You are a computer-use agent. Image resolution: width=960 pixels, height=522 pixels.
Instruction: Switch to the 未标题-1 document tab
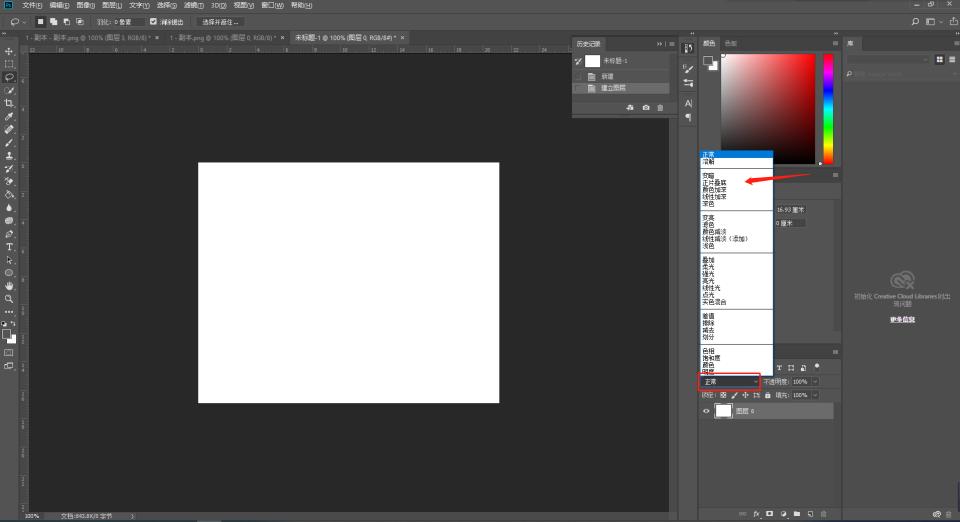click(x=342, y=37)
